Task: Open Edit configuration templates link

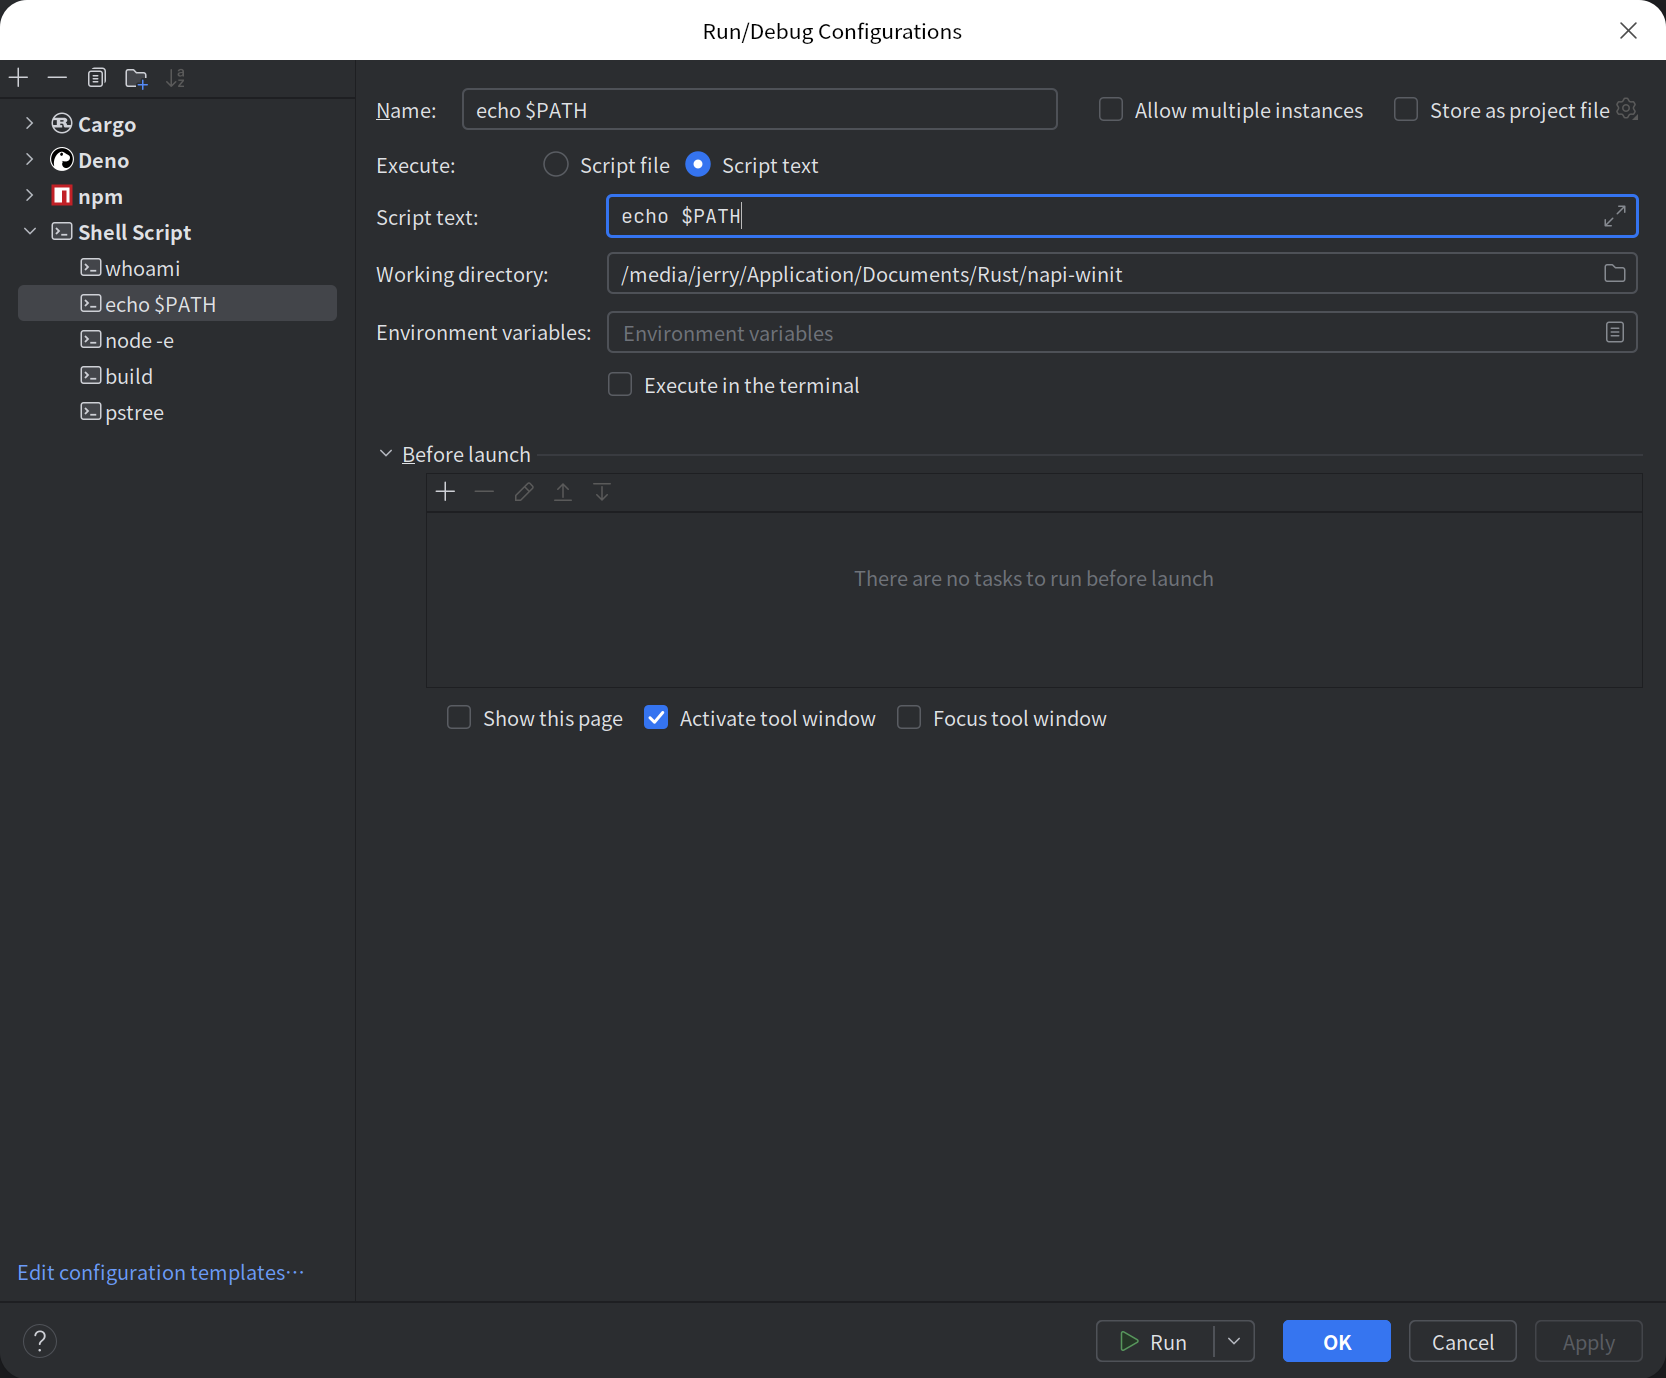Action: tap(160, 1272)
